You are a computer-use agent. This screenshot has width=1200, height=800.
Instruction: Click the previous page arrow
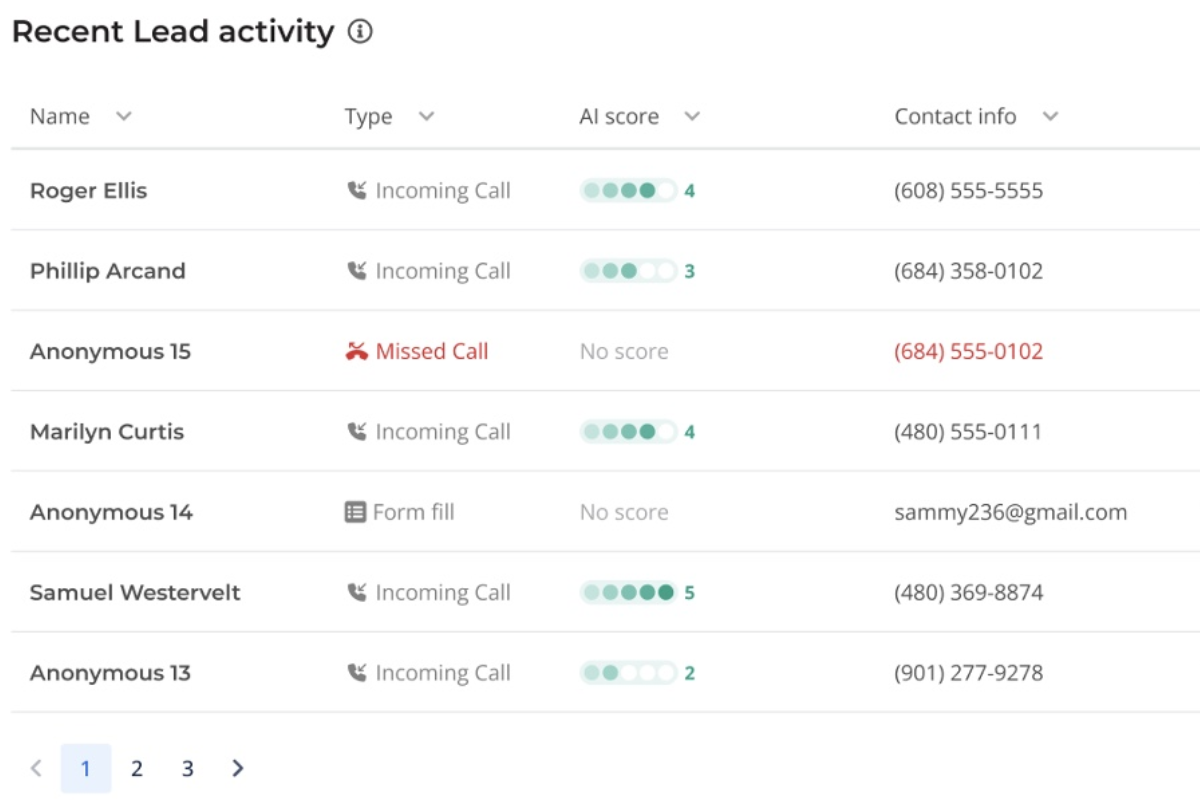pos(36,768)
